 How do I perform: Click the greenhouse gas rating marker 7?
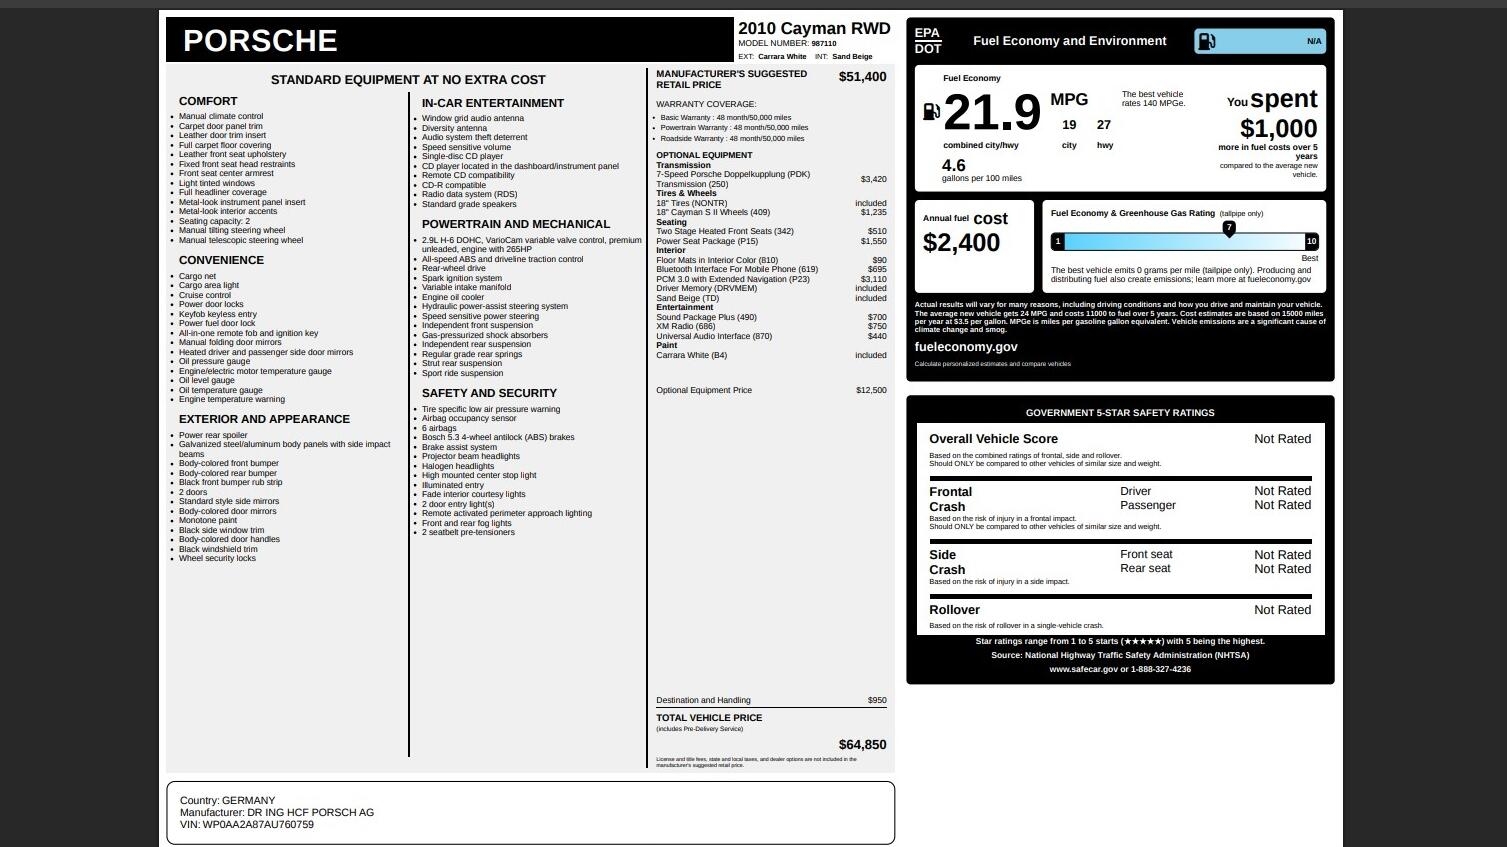(x=1229, y=228)
